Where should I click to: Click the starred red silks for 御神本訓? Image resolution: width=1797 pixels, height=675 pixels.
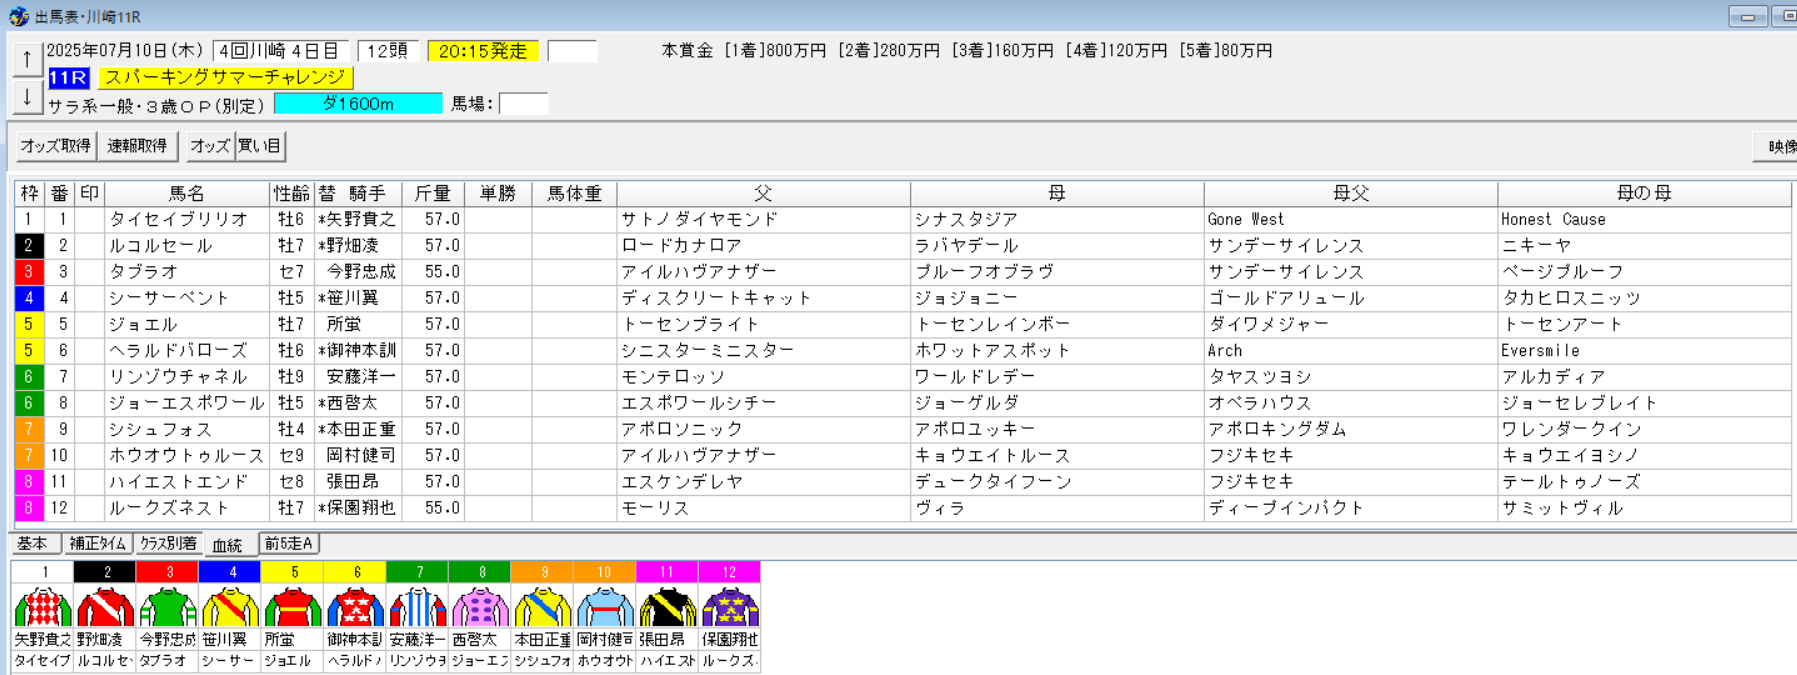[x=355, y=607]
